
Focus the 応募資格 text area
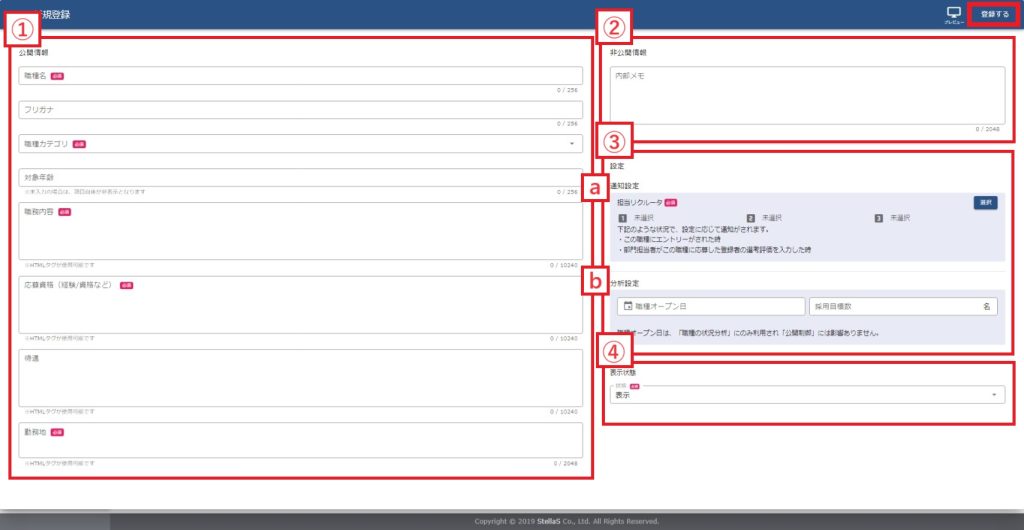(300, 308)
